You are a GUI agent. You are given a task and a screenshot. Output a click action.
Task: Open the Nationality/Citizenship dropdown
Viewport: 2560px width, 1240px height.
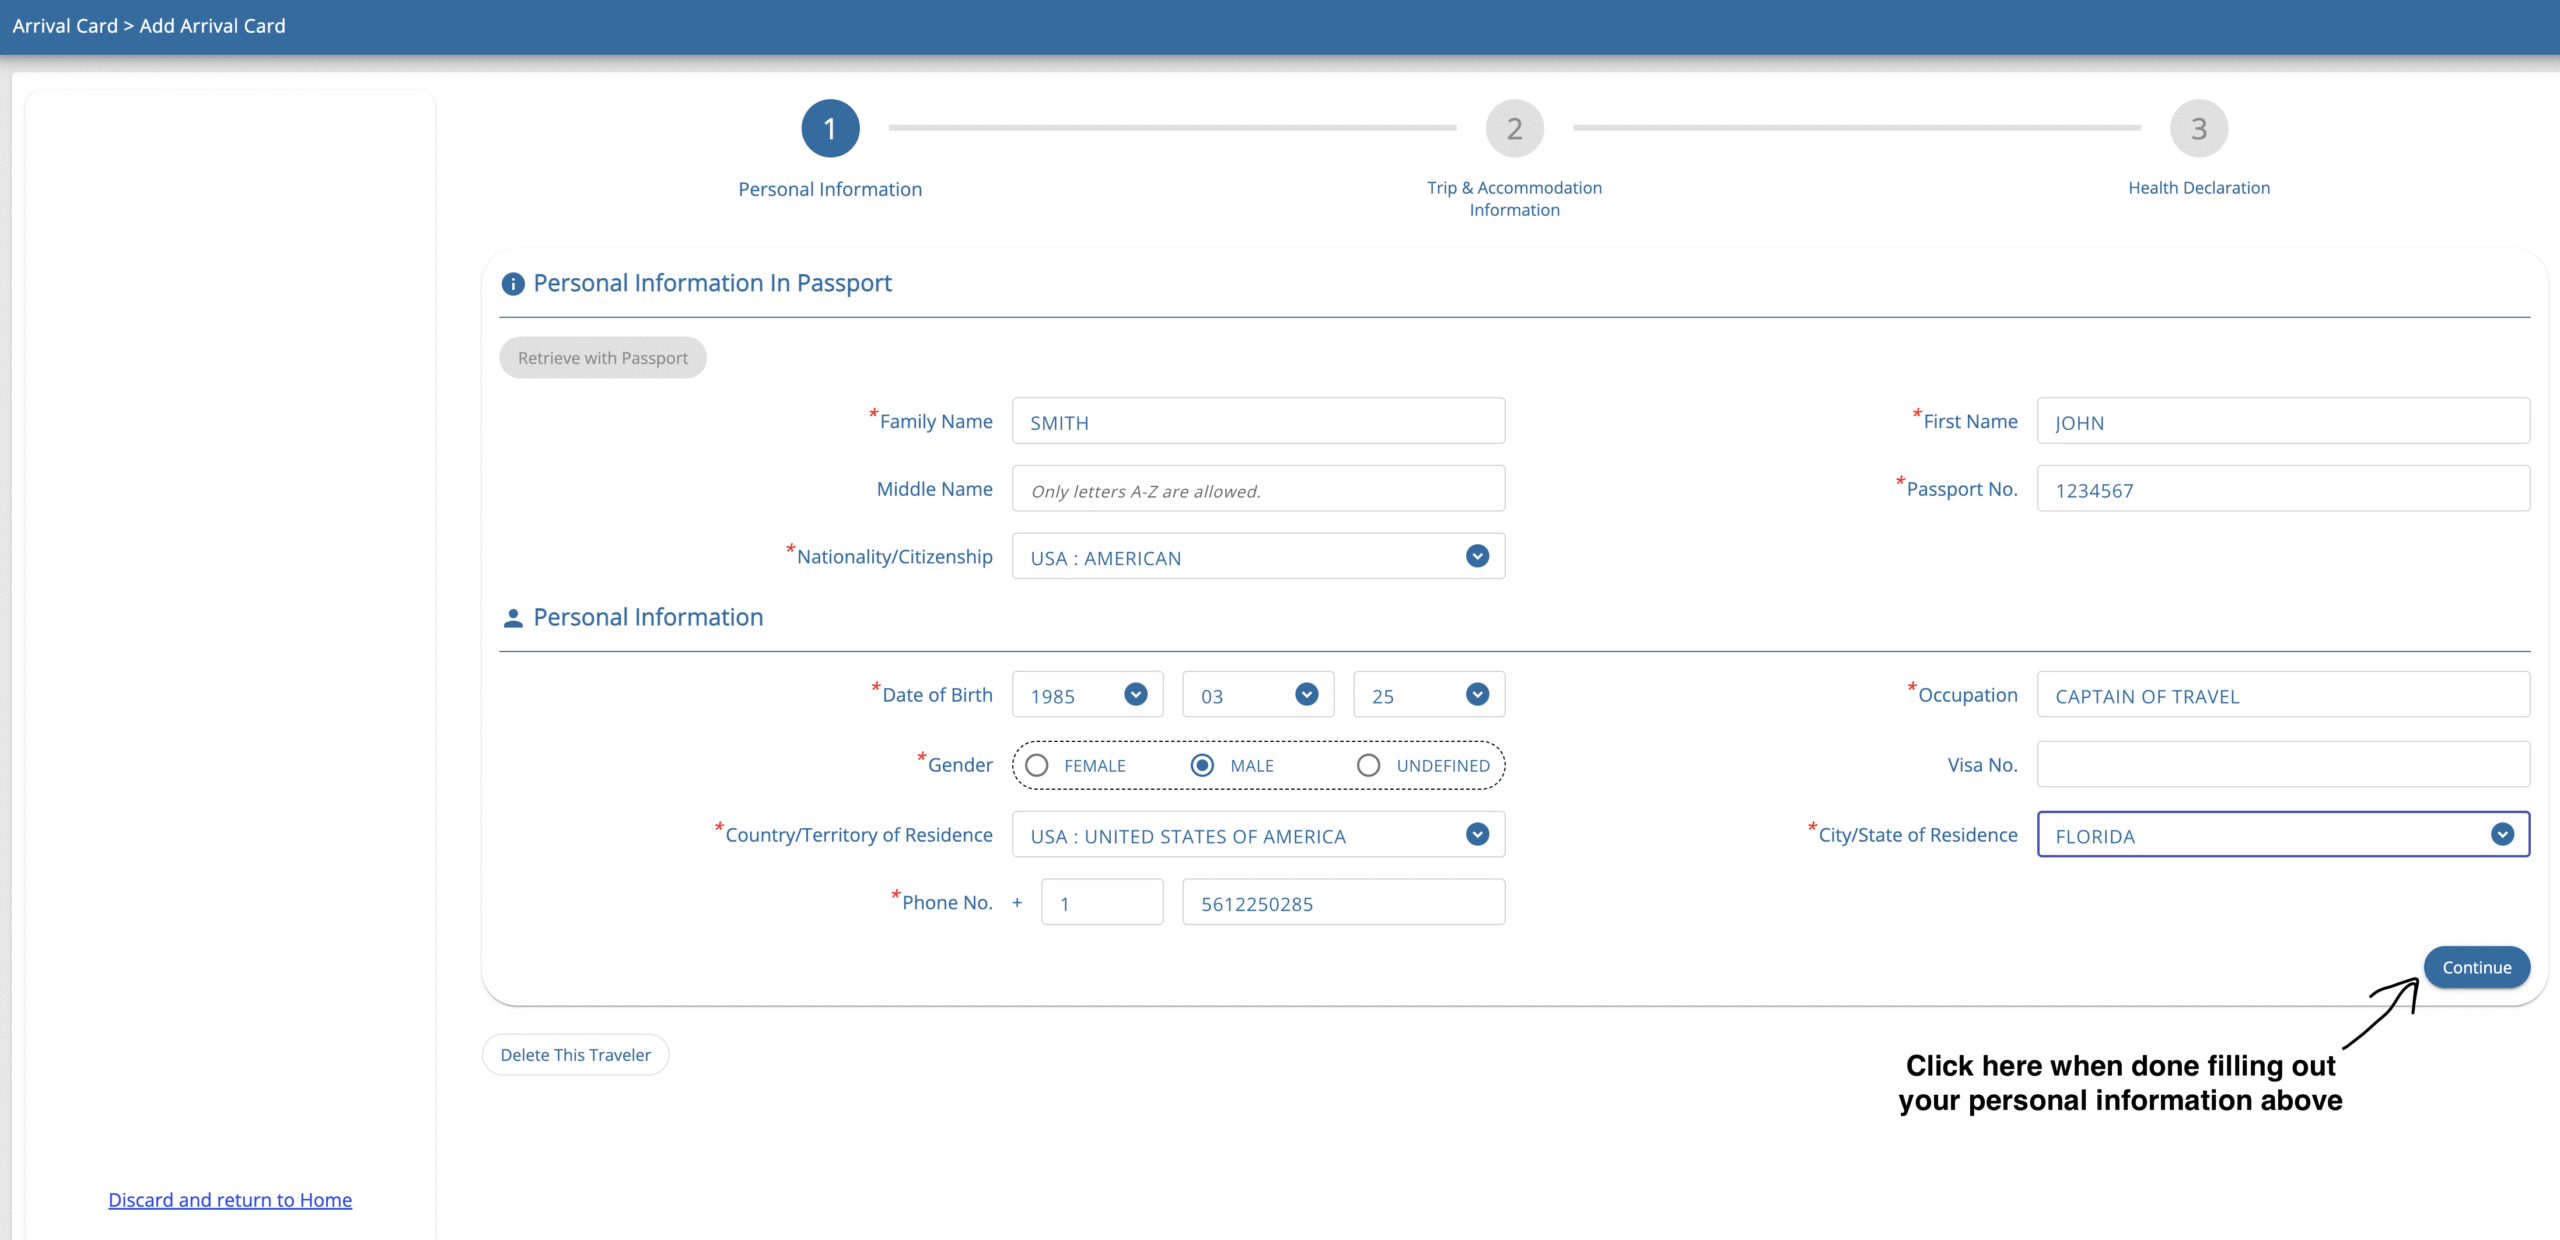coord(1477,556)
